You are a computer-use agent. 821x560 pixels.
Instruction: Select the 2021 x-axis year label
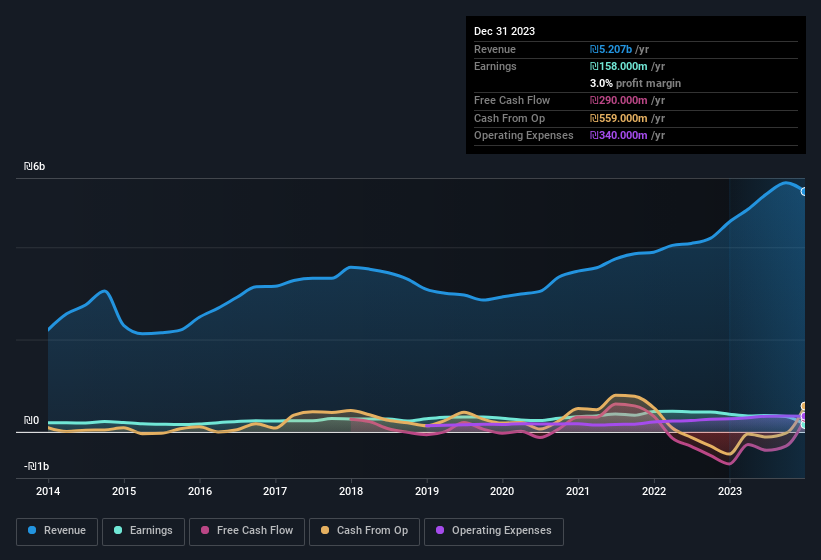pos(578,491)
